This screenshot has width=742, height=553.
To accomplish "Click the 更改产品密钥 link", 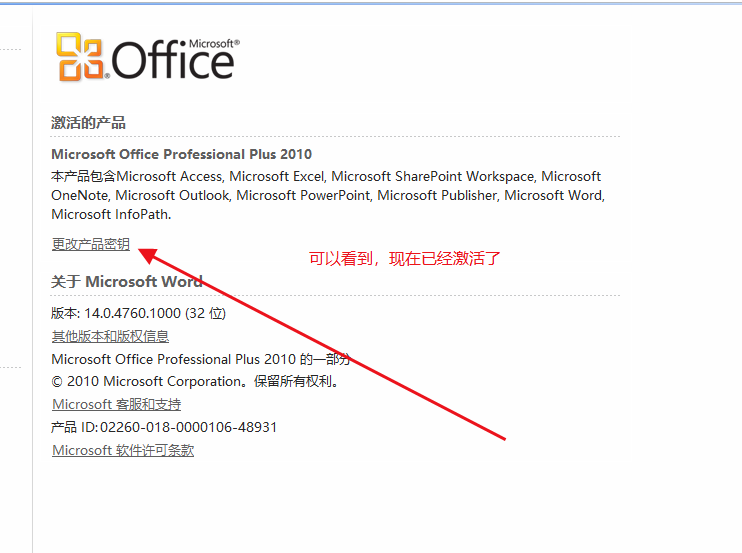I will click(x=90, y=244).
